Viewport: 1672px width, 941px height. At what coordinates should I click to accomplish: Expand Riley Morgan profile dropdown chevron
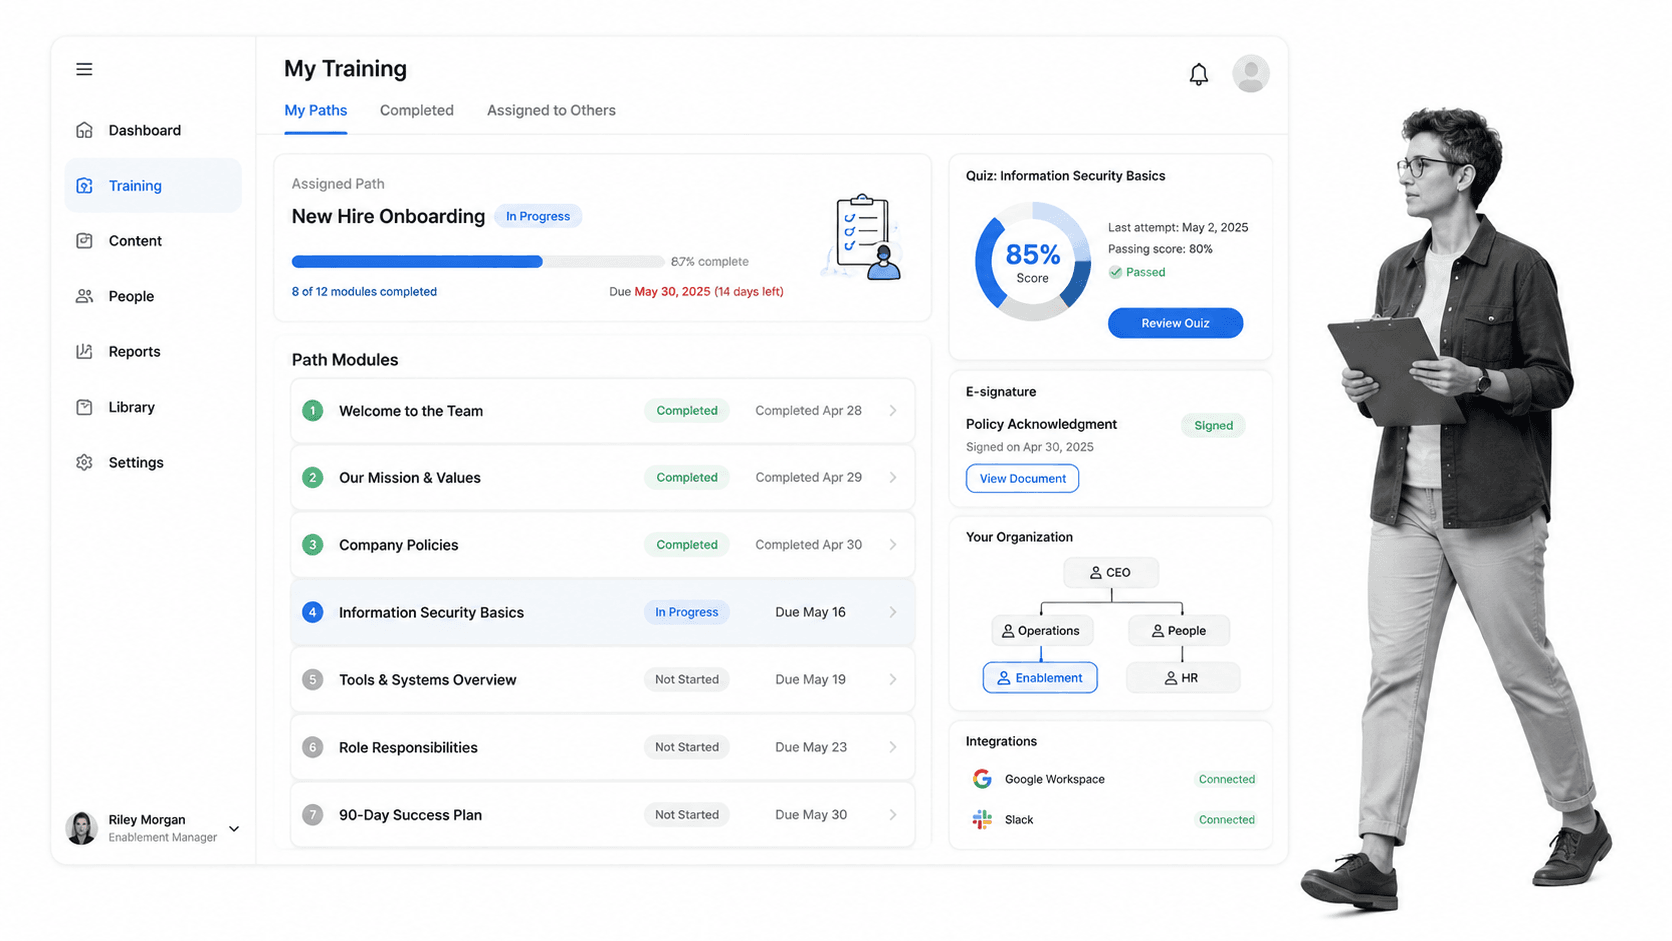(234, 829)
